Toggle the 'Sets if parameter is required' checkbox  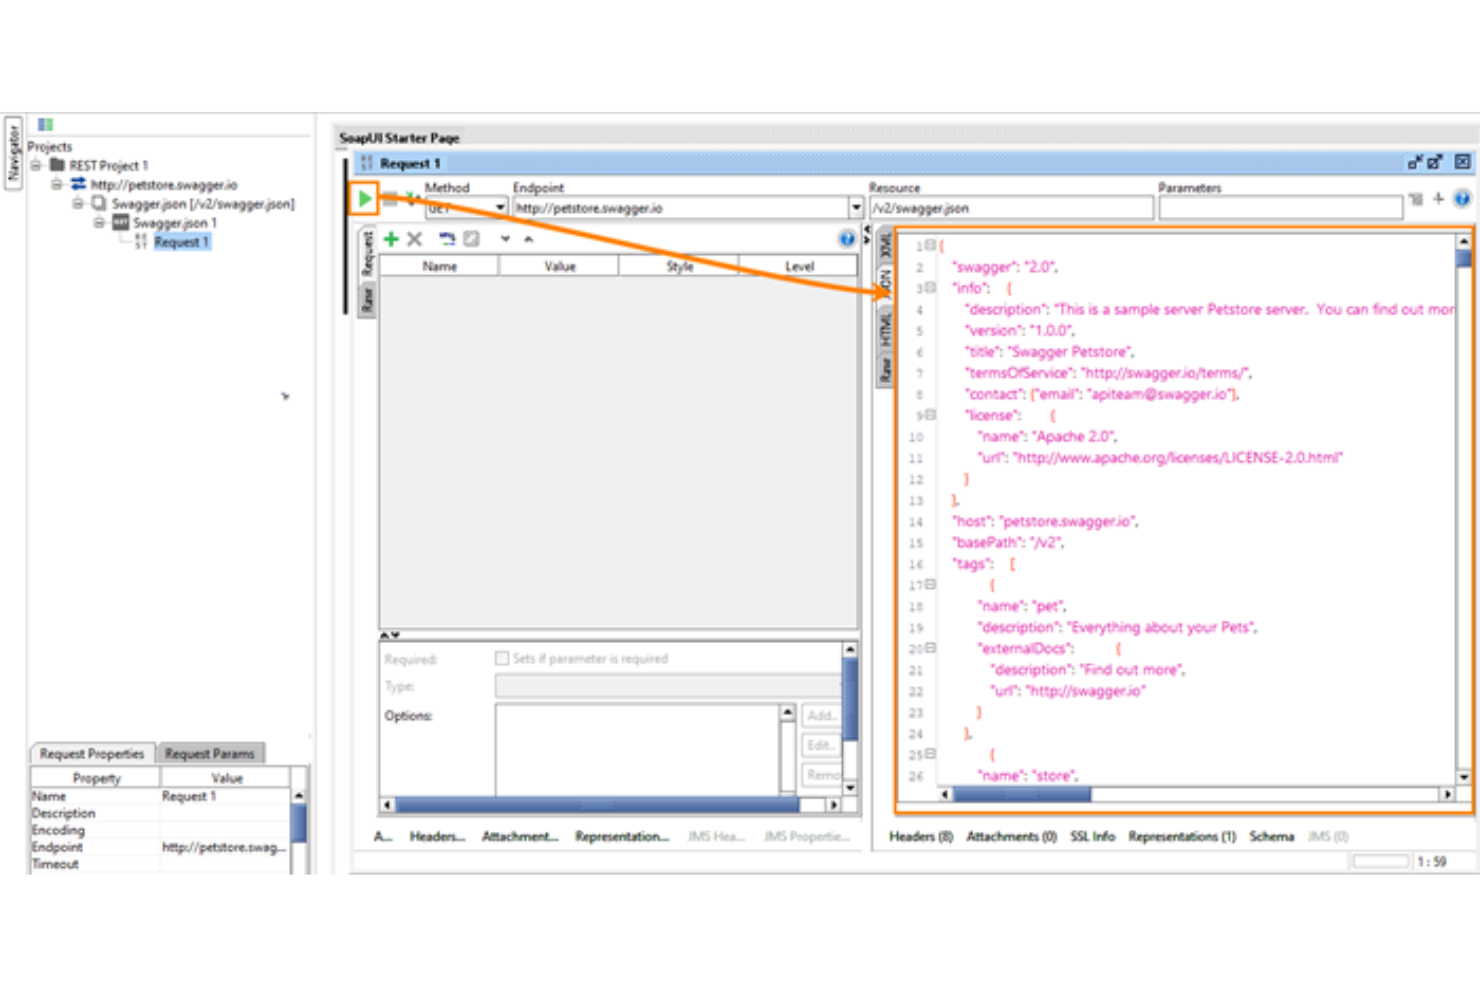pos(502,658)
